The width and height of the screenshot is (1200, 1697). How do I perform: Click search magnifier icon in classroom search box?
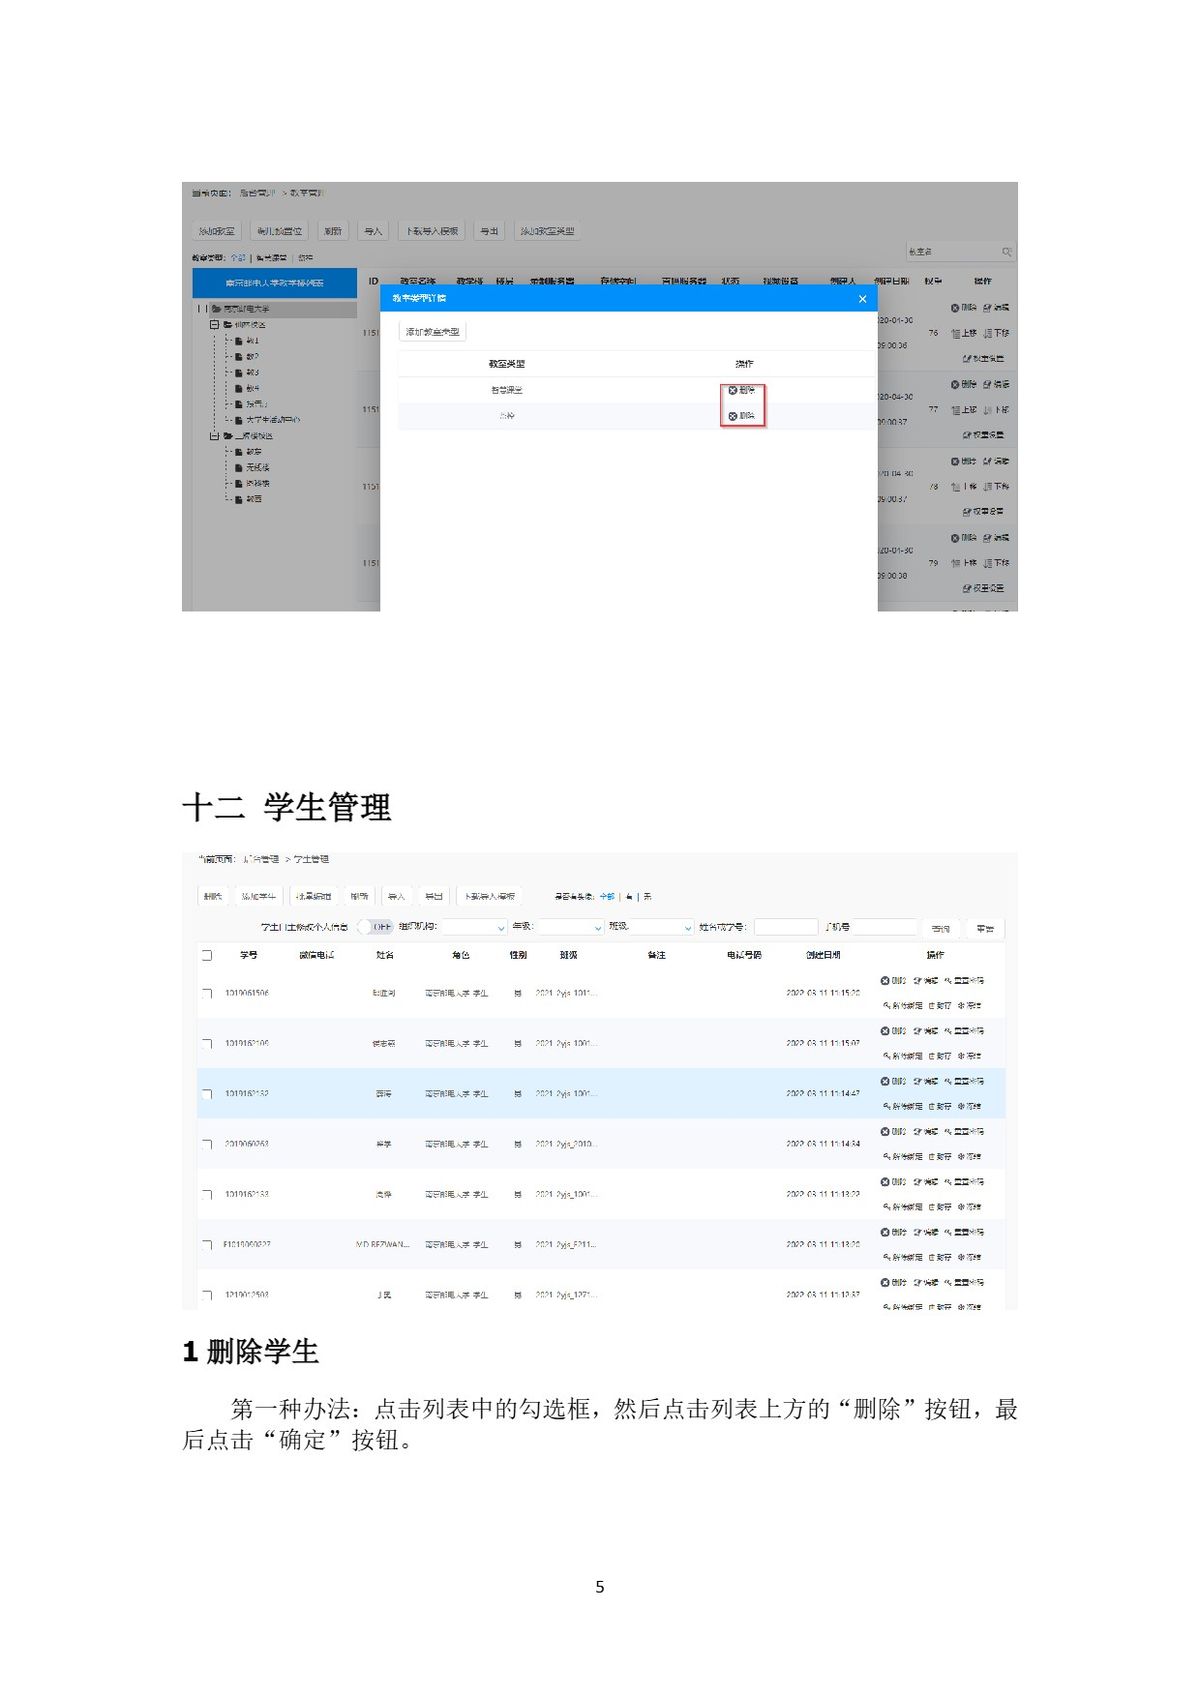(x=1006, y=252)
